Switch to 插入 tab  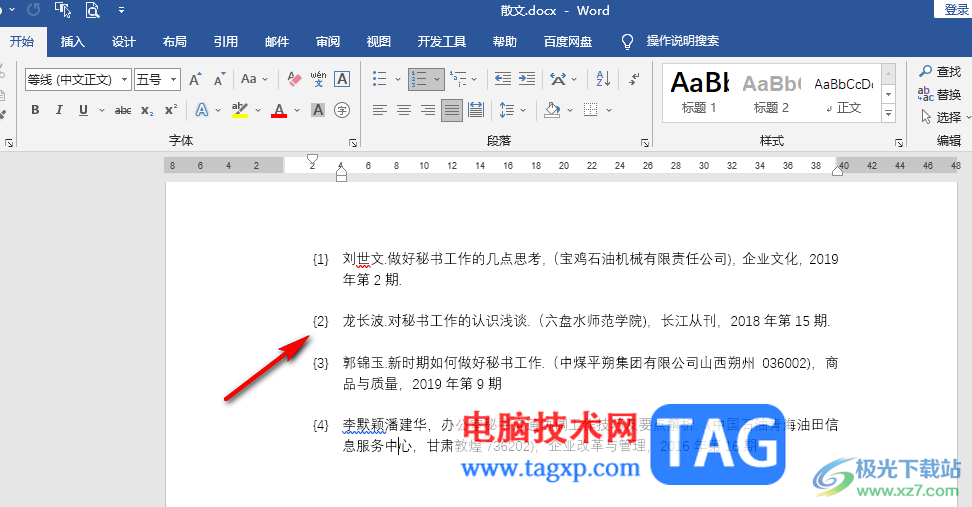[73, 42]
